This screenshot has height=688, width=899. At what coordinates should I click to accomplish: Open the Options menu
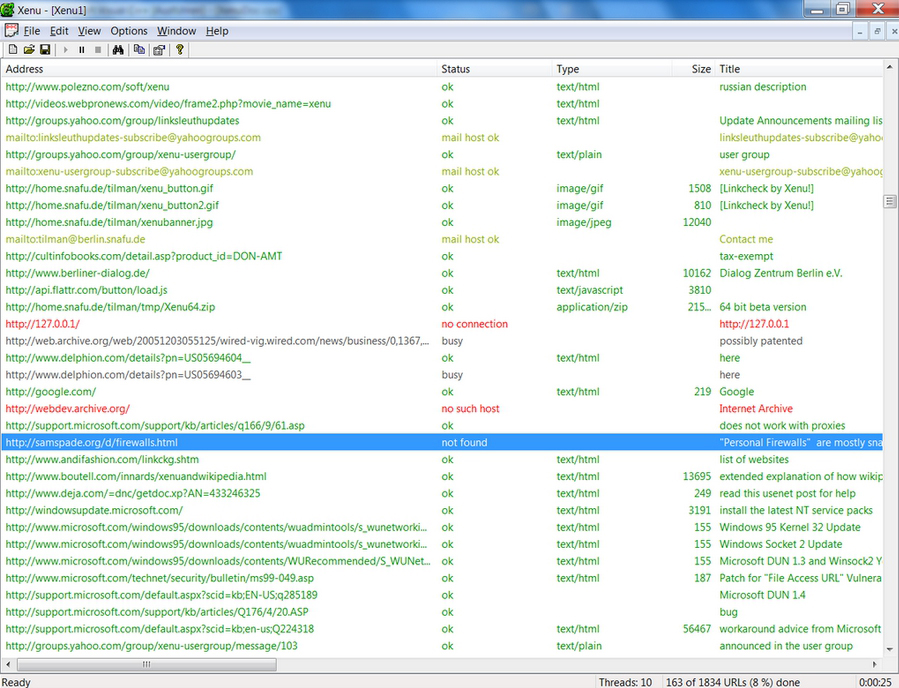[129, 31]
